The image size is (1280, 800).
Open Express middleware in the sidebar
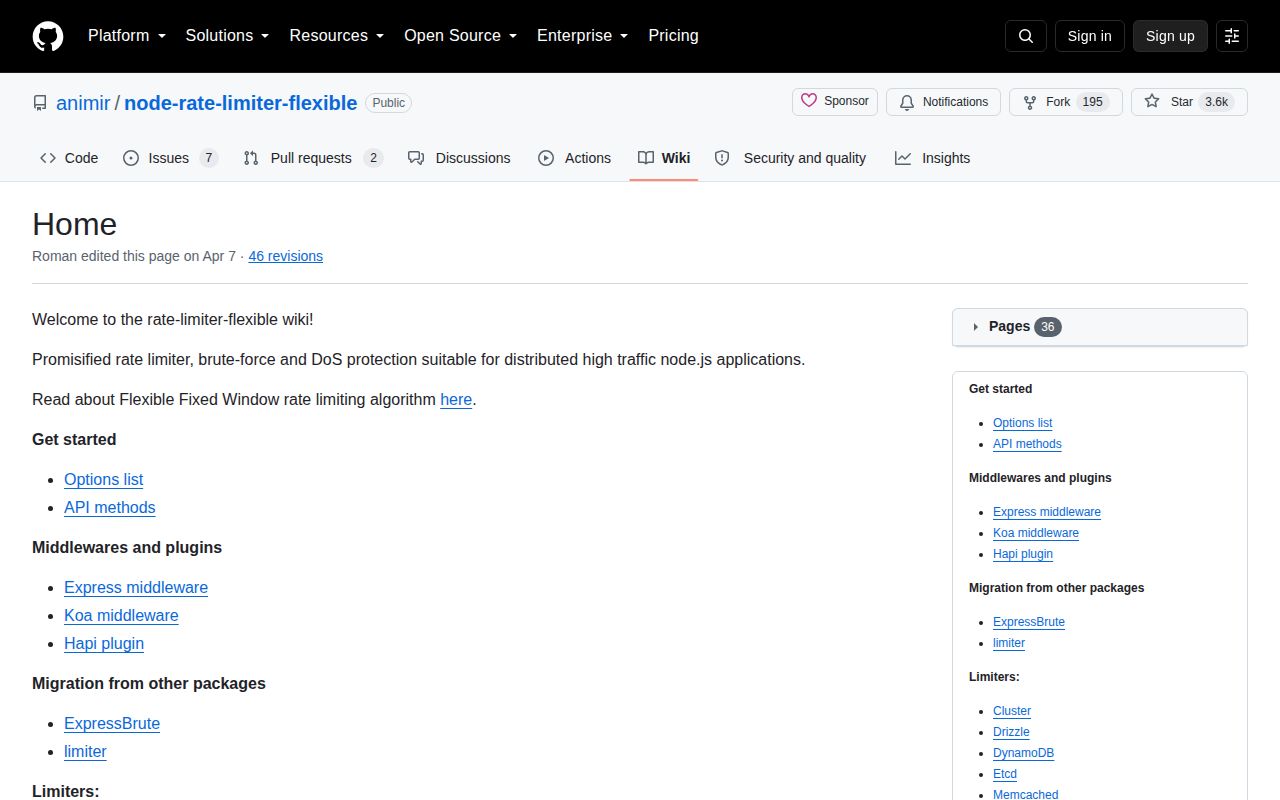pos(1047,512)
